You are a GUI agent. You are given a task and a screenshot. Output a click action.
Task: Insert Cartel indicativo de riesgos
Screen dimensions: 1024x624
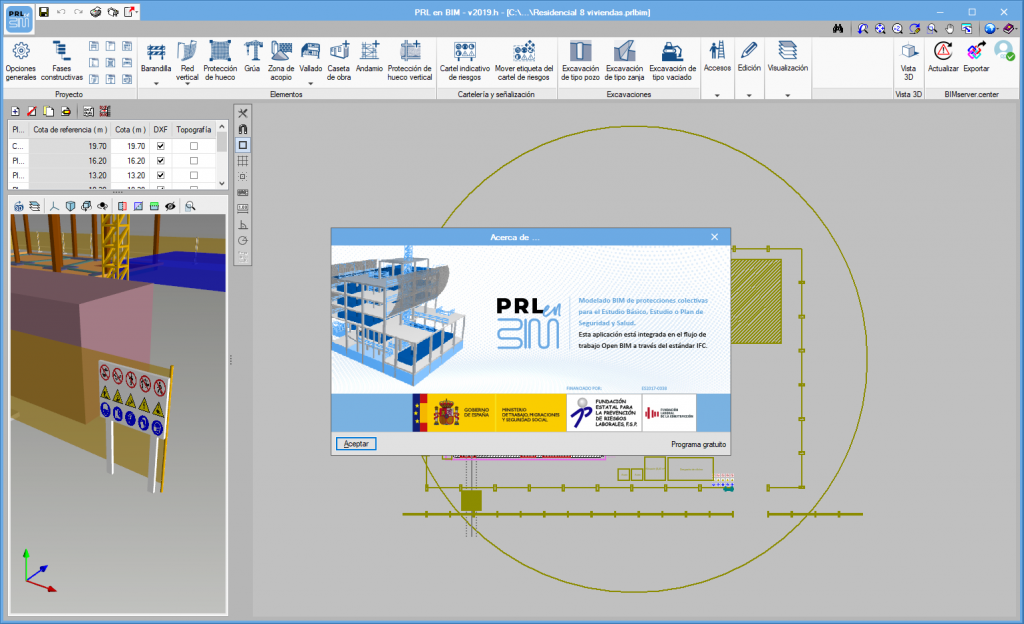(464, 61)
